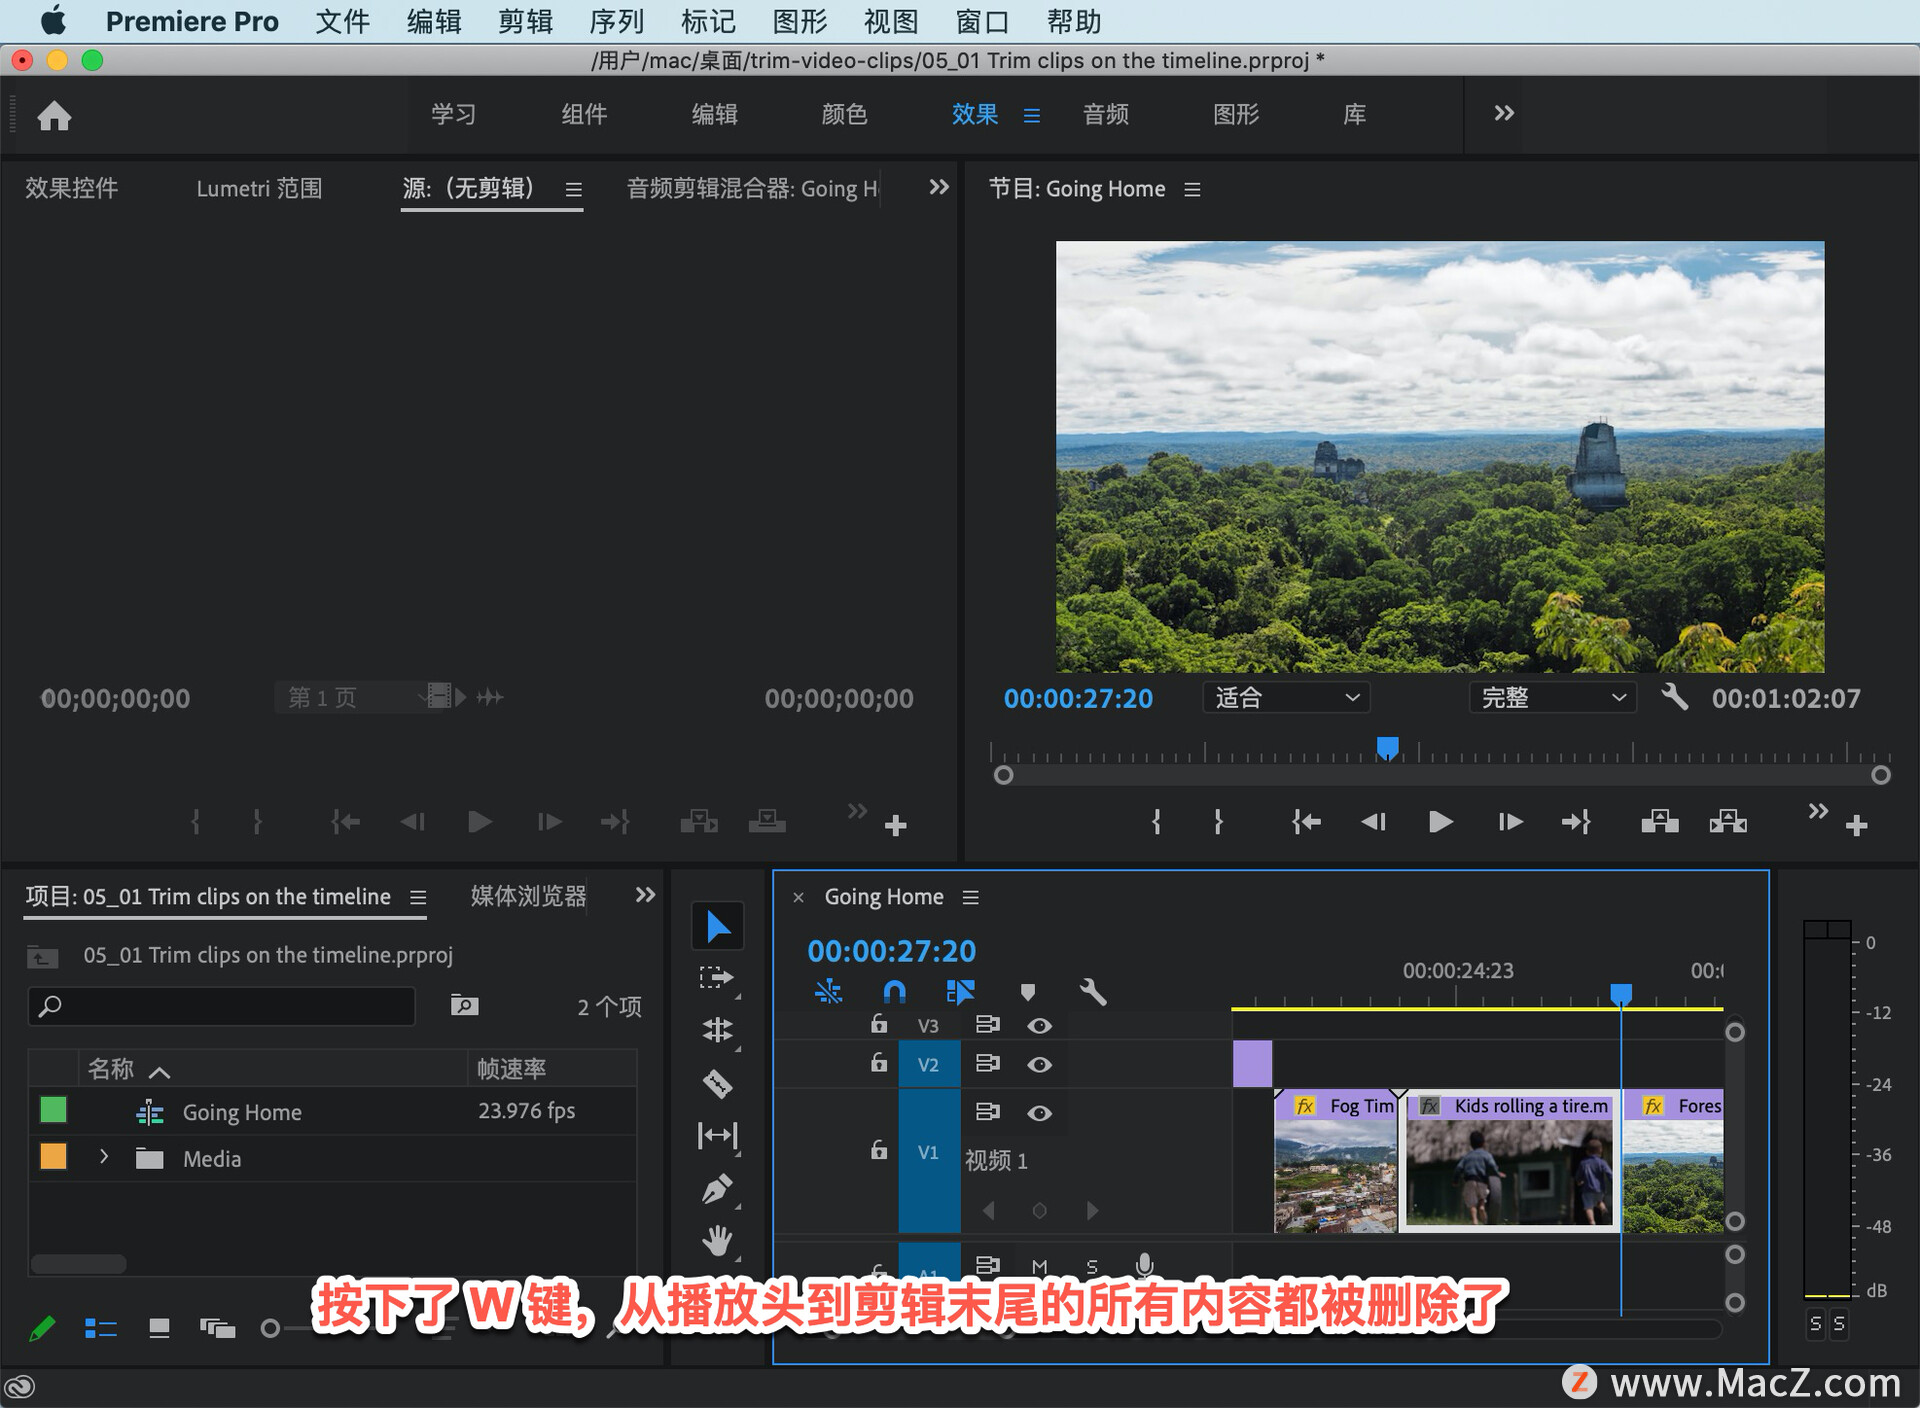Viewport: 1920px width, 1408px height.
Task: Select the Hand tool
Action: click(717, 1241)
